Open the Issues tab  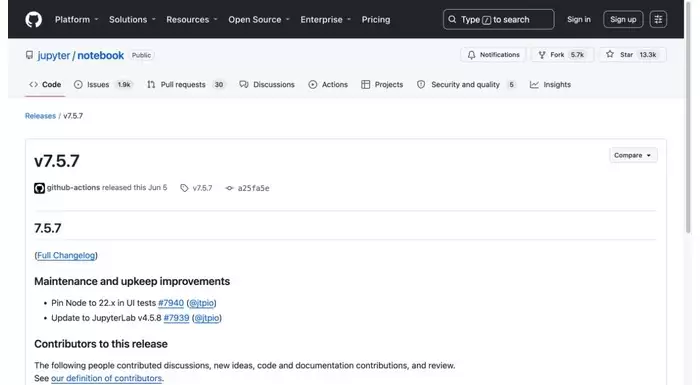click(103, 84)
